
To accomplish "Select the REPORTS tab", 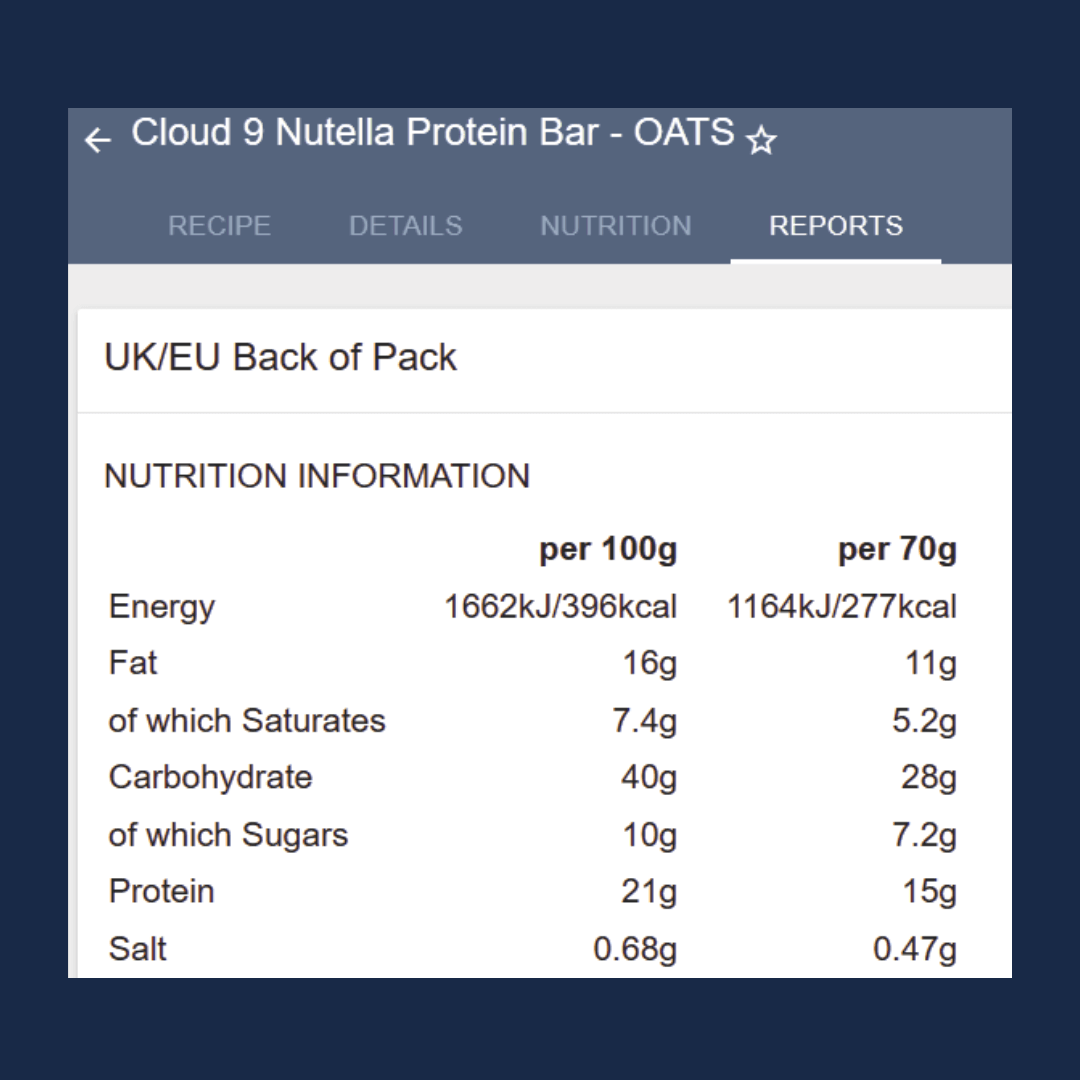I will [835, 226].
